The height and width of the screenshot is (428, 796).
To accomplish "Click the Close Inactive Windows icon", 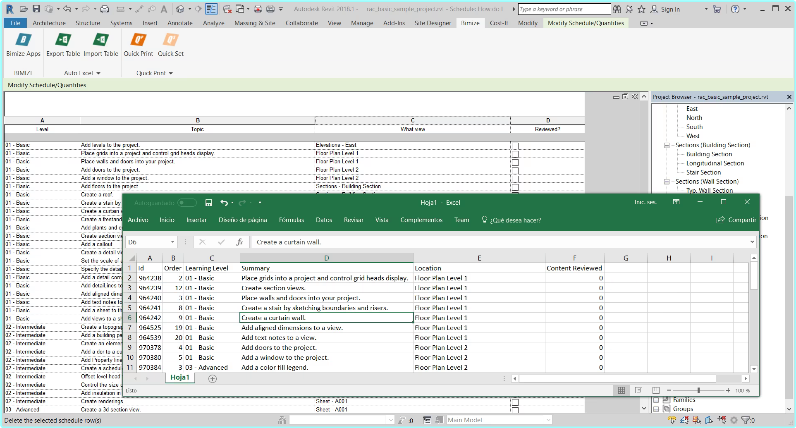I will 227,9.
